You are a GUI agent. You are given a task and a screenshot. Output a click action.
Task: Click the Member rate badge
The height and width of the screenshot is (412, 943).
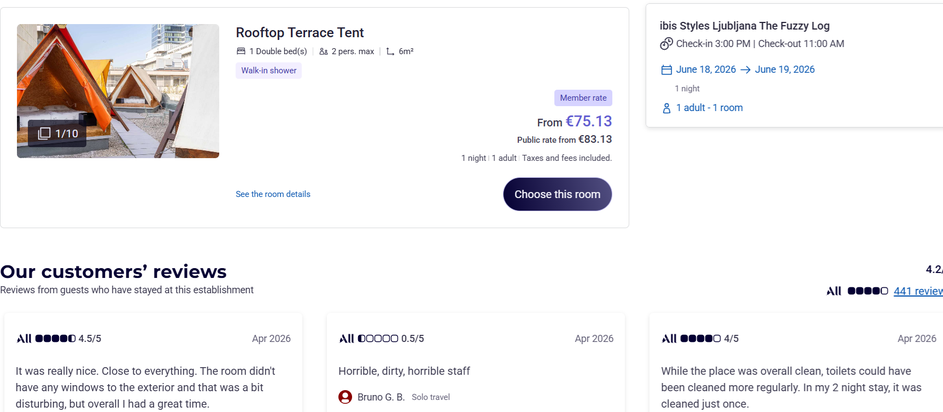[583, 98]
